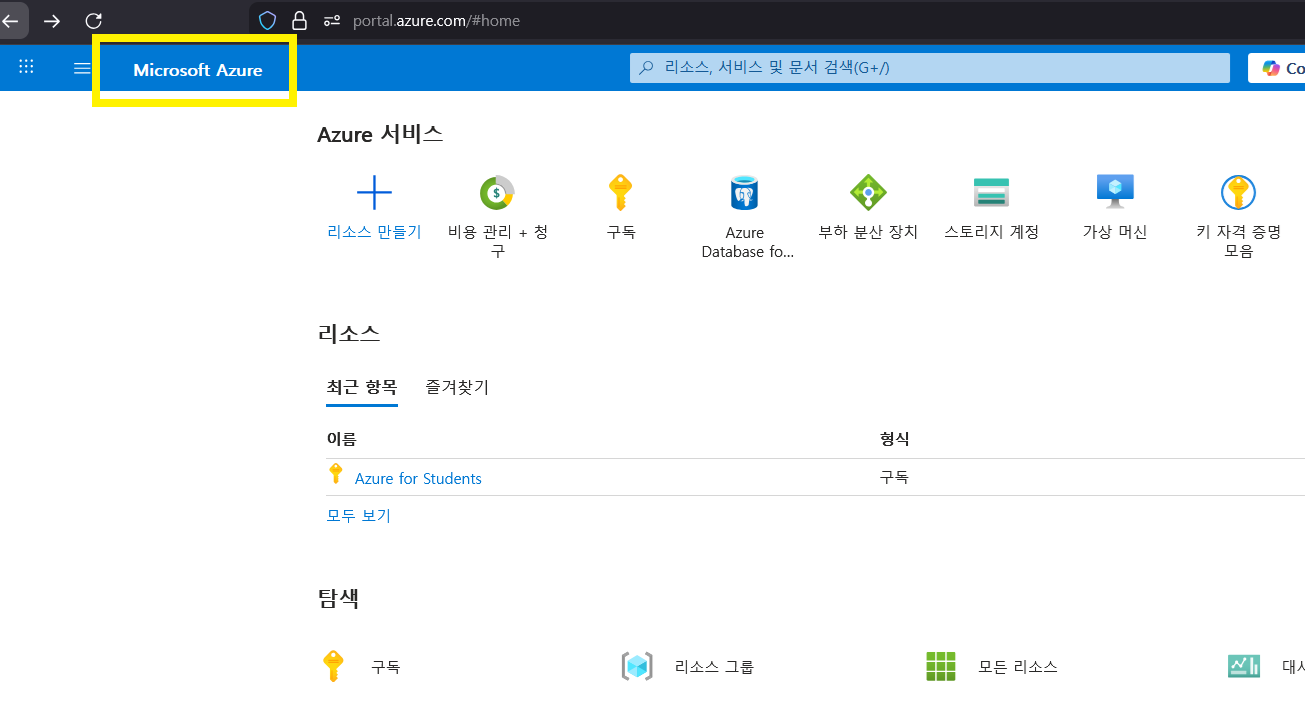Open the 구독 key icon in Azure services
Screen dimensions: 1305x716
pyautogui.click(x=621, y=192)
